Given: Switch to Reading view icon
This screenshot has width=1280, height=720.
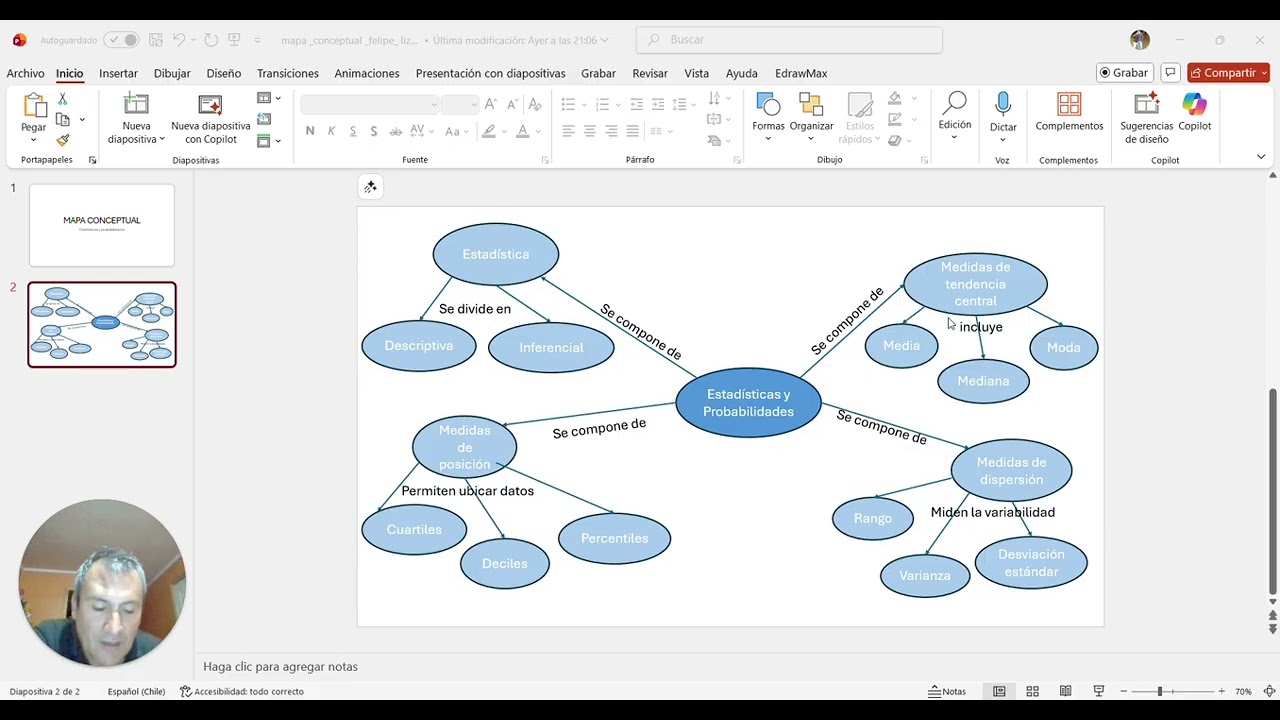Looking at the screenshot, I should 1066,691.
